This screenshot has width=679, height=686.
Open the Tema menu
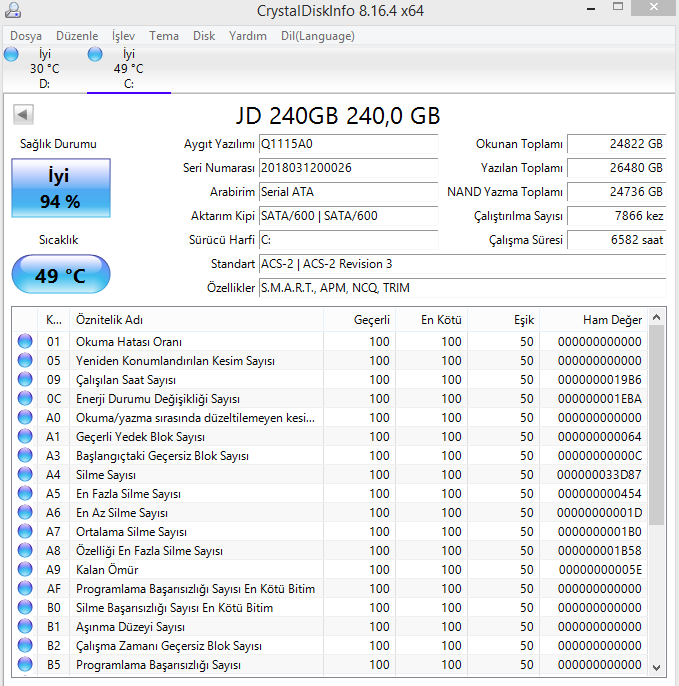click(x=164, y=36)
